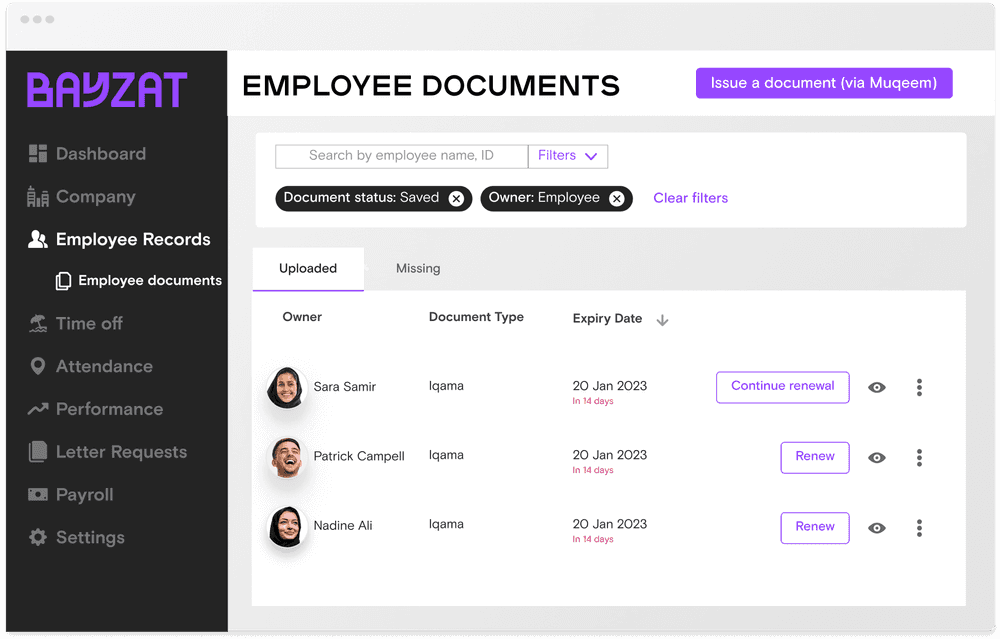
Task: Sort by Expiry Date arrow
Action: [662, 320]
